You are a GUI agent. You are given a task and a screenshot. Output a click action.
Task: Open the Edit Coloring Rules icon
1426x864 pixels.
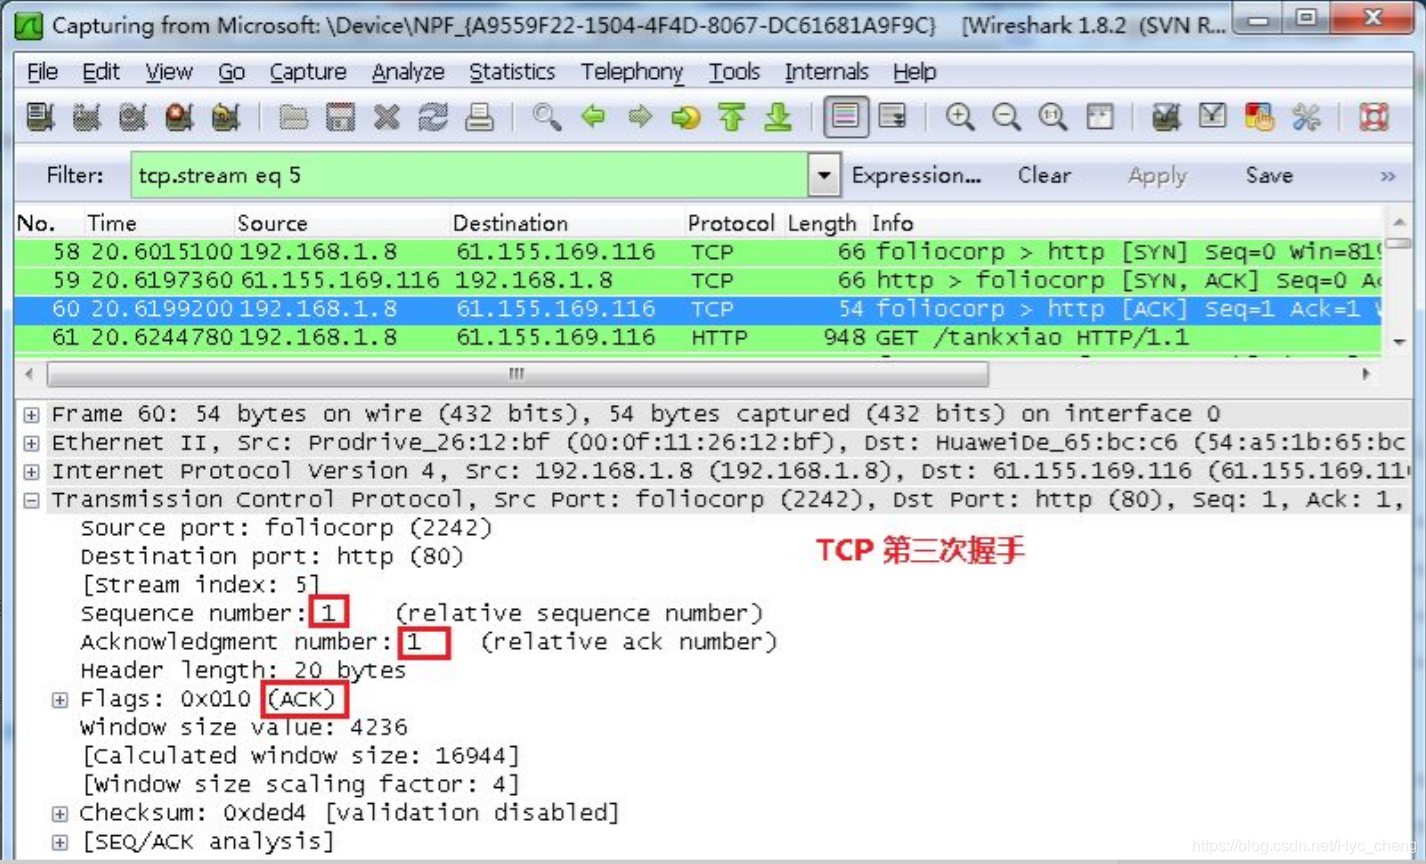pyautogui.click(x=1259, y=117)
